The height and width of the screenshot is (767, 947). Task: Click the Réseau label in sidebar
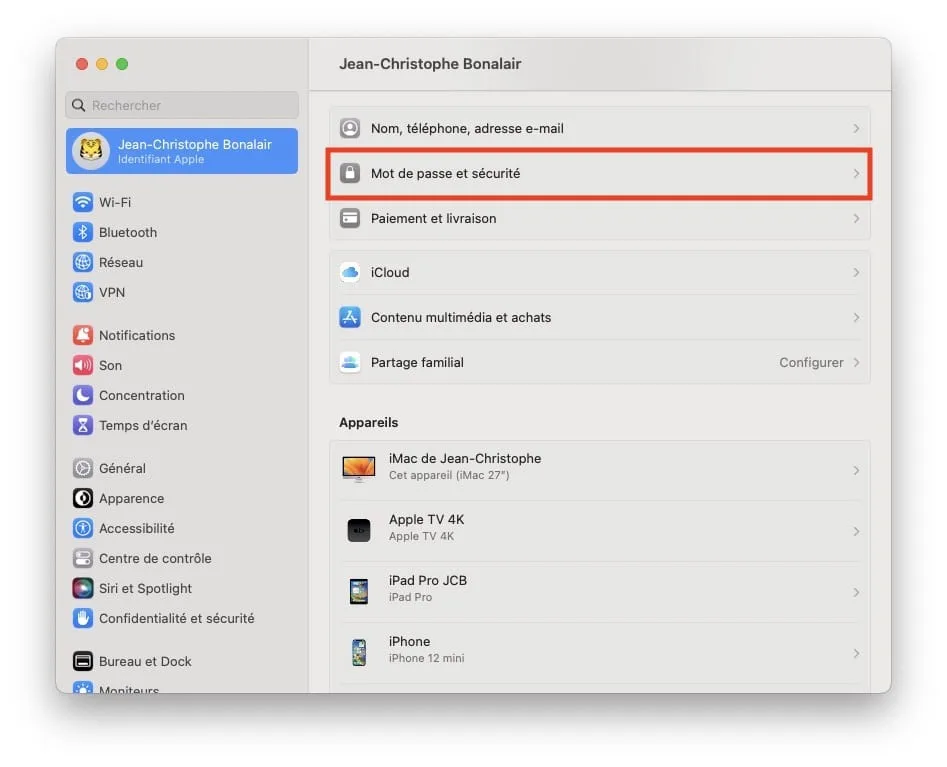pyautogui.click(x=121, y=262)
